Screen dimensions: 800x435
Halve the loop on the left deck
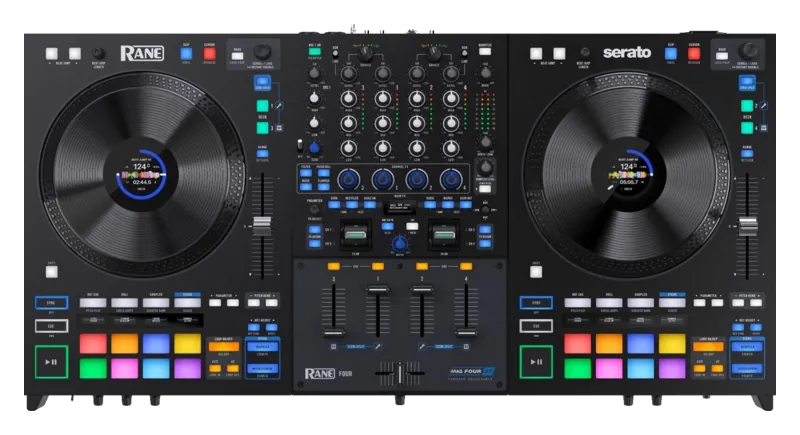(215, 368)
